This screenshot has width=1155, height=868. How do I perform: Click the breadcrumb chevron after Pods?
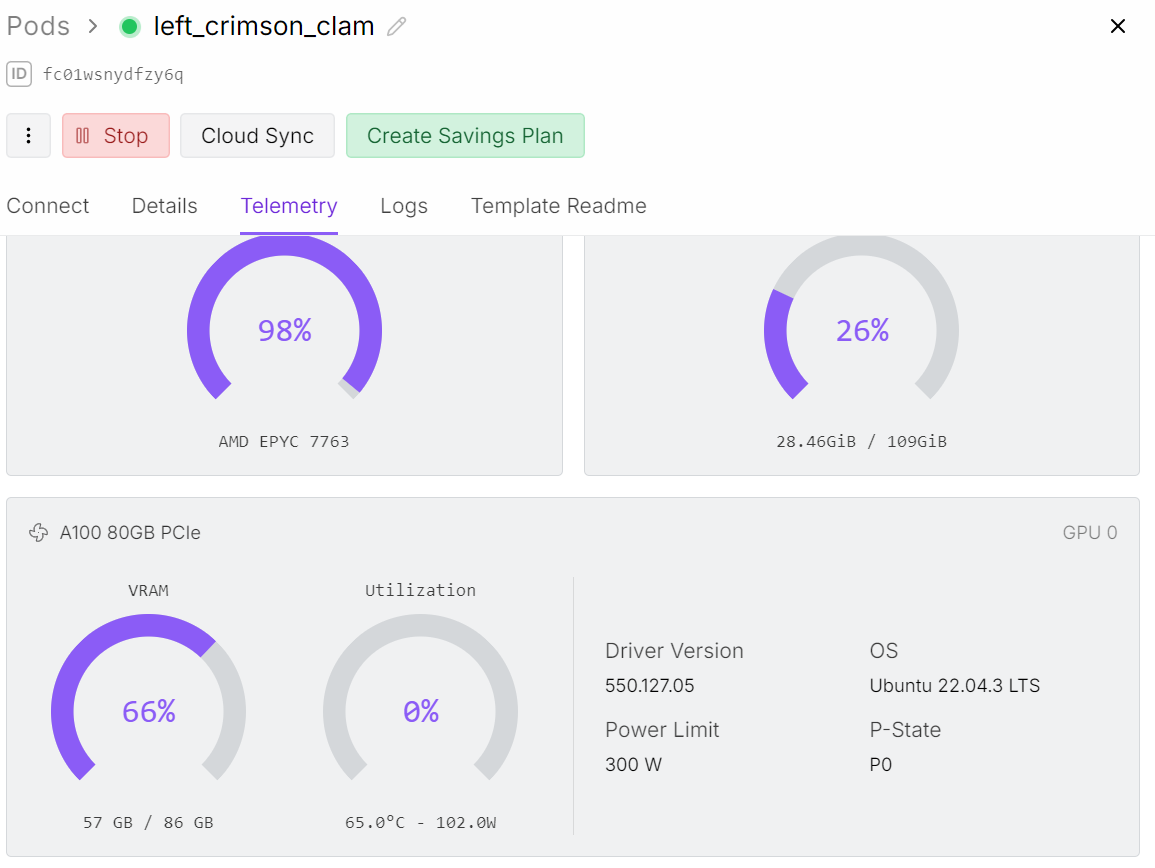click(93, 27)
